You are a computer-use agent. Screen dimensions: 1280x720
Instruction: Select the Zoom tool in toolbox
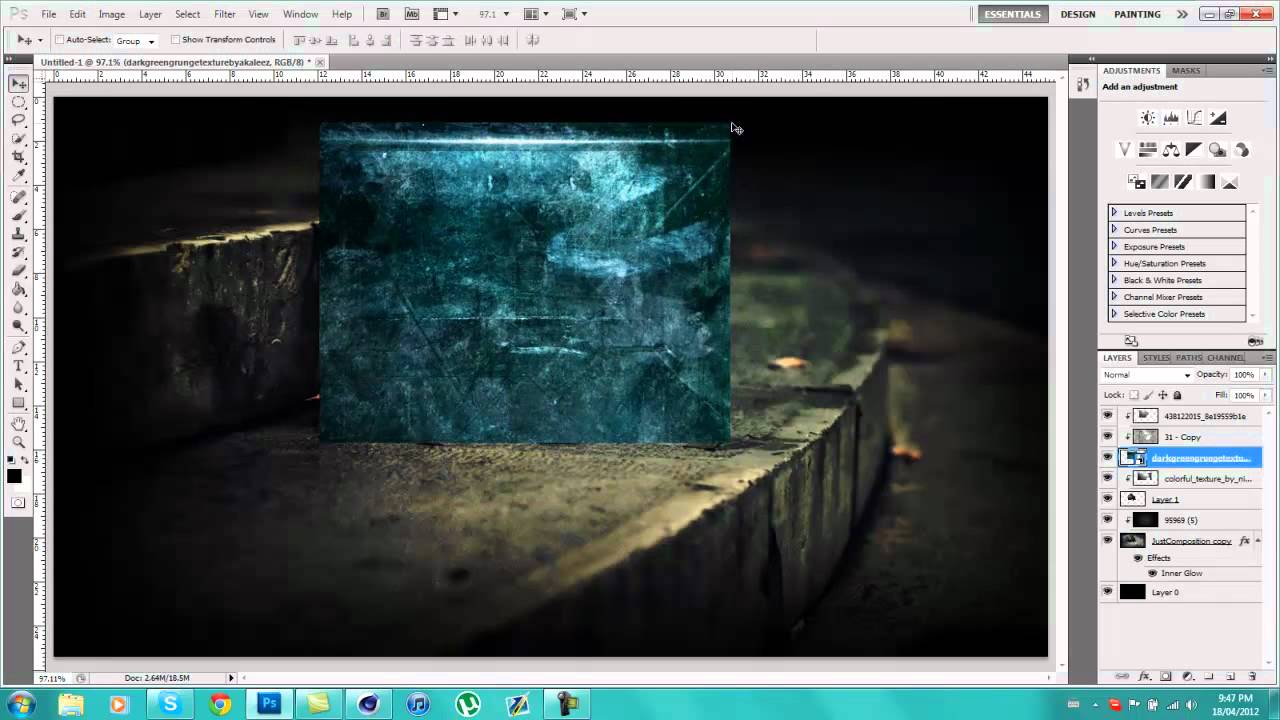click(19, 442)
